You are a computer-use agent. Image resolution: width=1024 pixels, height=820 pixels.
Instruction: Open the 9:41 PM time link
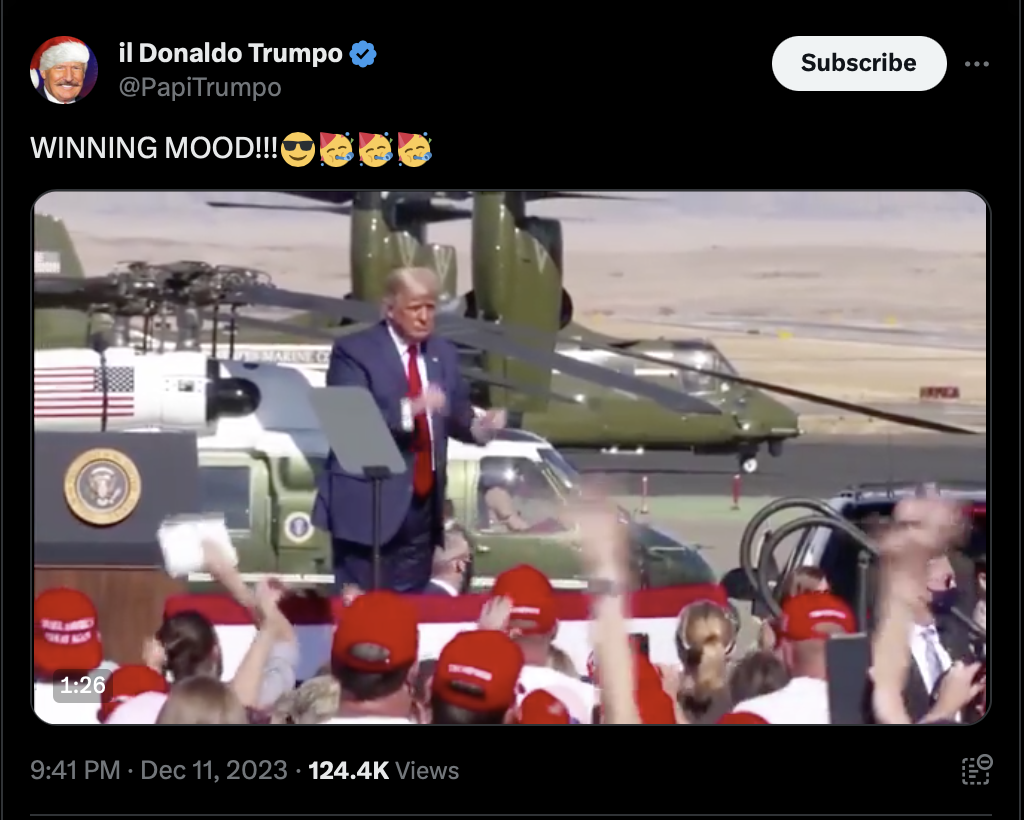click(x=75, y=770)
